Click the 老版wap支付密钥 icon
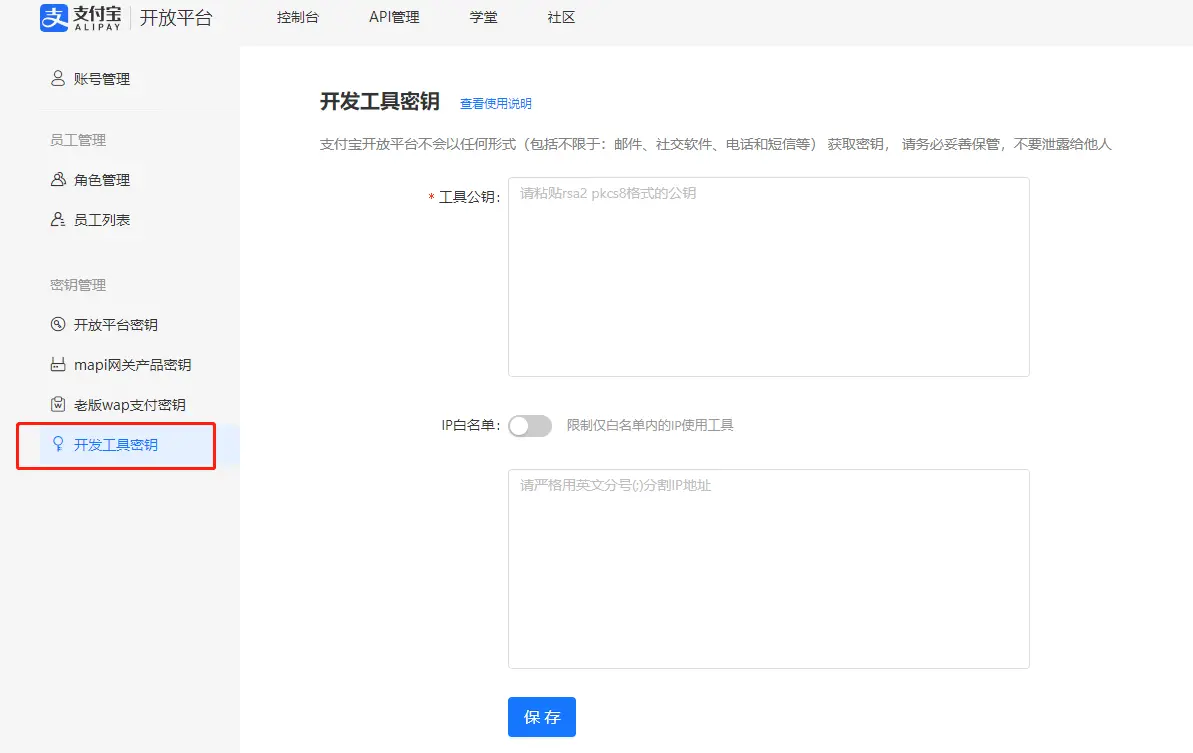1193x753 pixels. 58,404
